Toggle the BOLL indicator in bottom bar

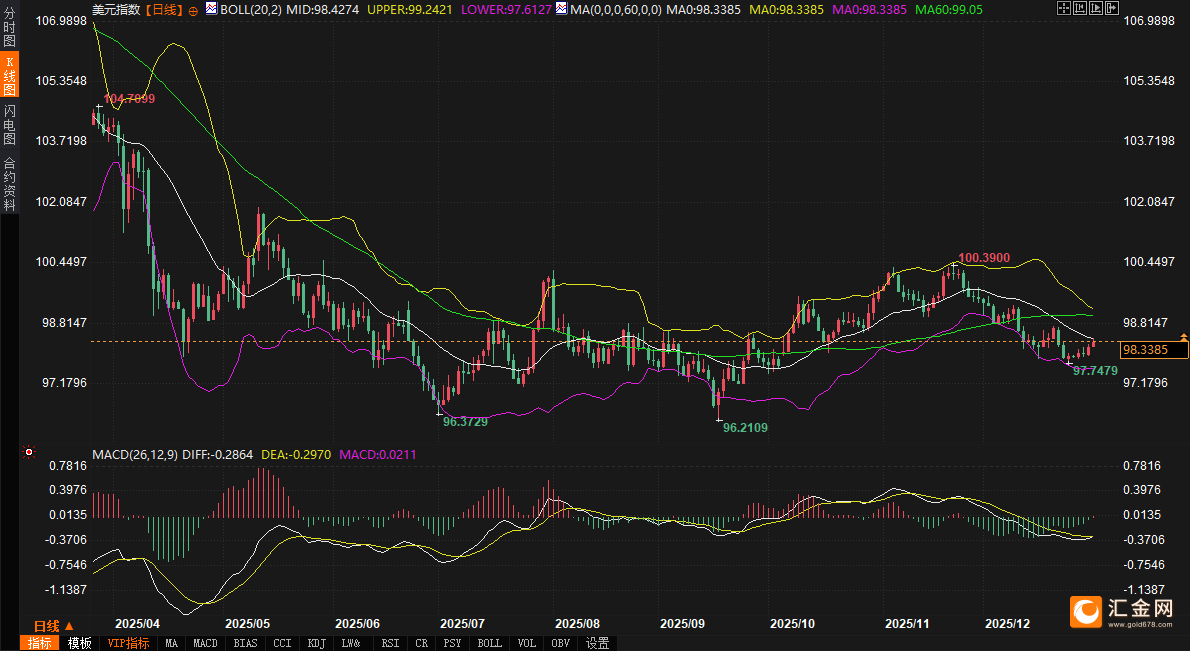click(x=489, y=643)
